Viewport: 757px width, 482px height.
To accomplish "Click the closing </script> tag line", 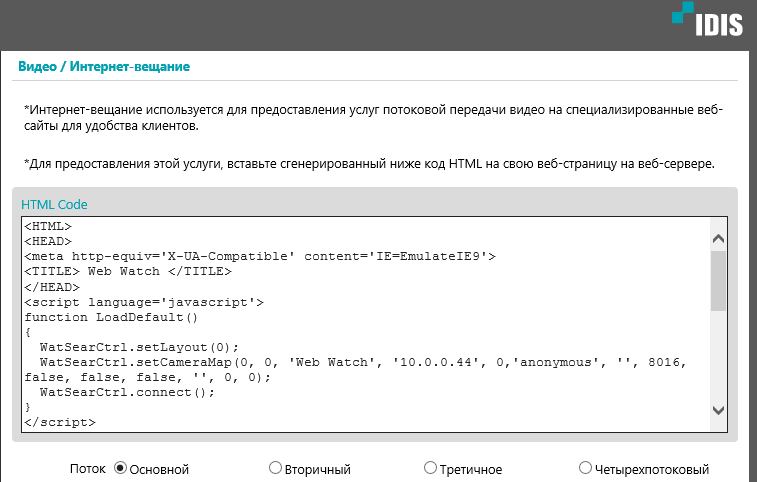I will [x=60, y=422].
